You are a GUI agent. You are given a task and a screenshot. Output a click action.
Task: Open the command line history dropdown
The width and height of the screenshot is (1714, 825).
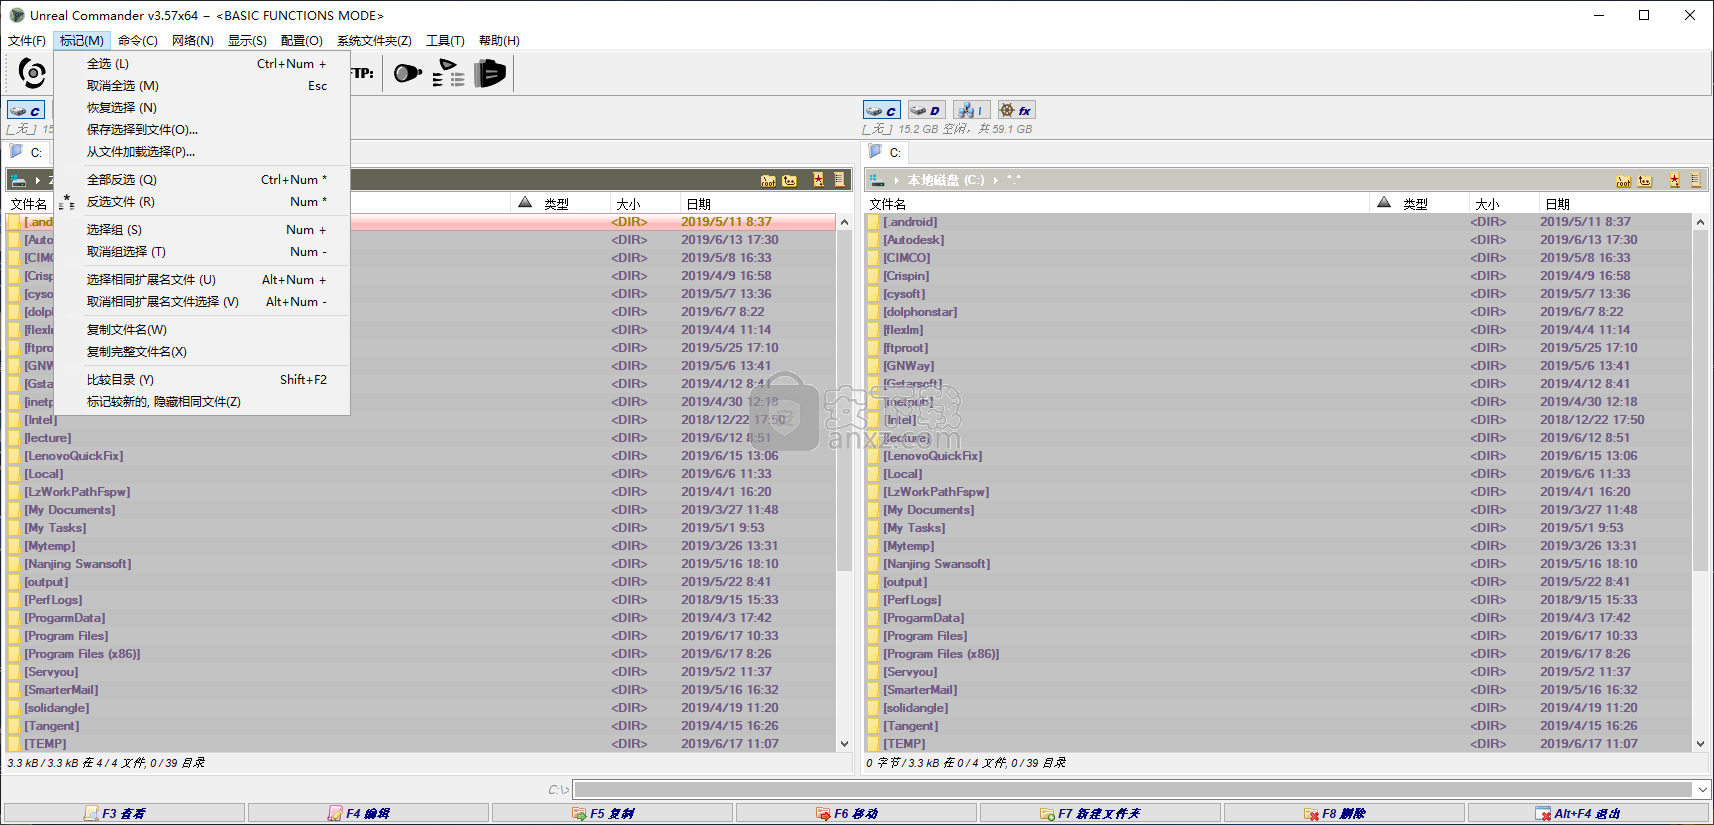pos(1703,790)
